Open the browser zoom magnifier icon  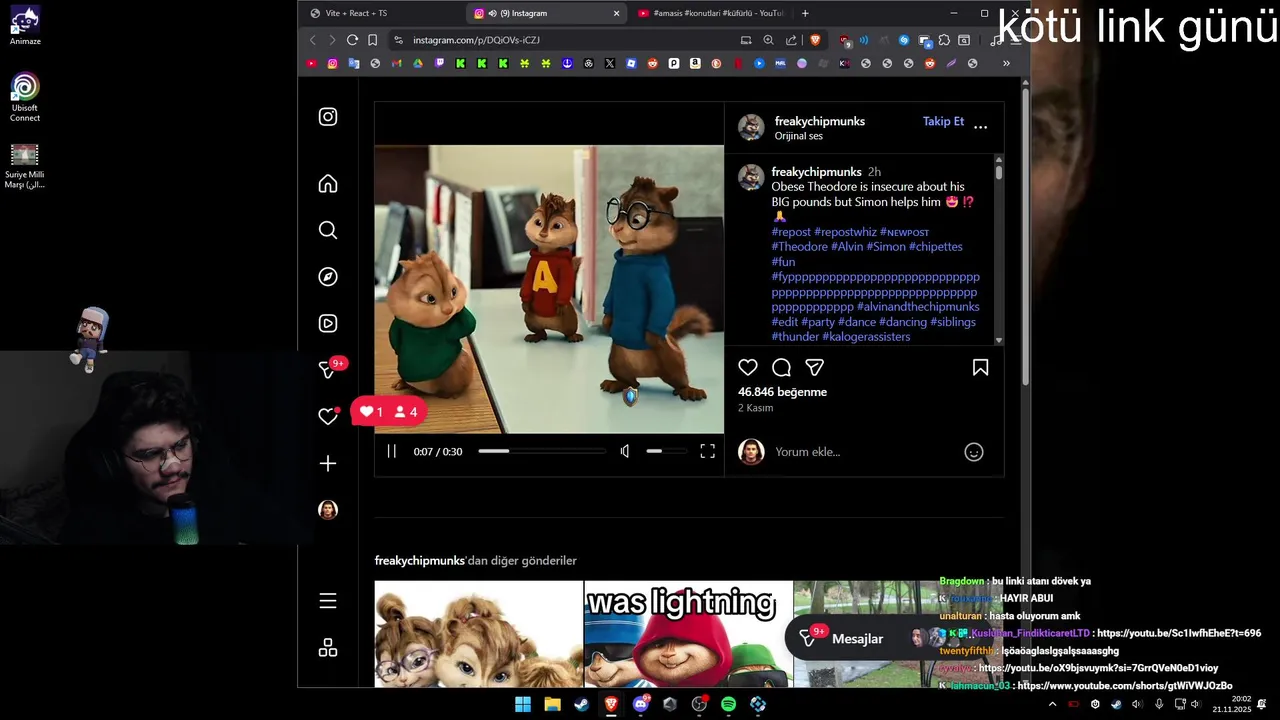click(768, 40)
